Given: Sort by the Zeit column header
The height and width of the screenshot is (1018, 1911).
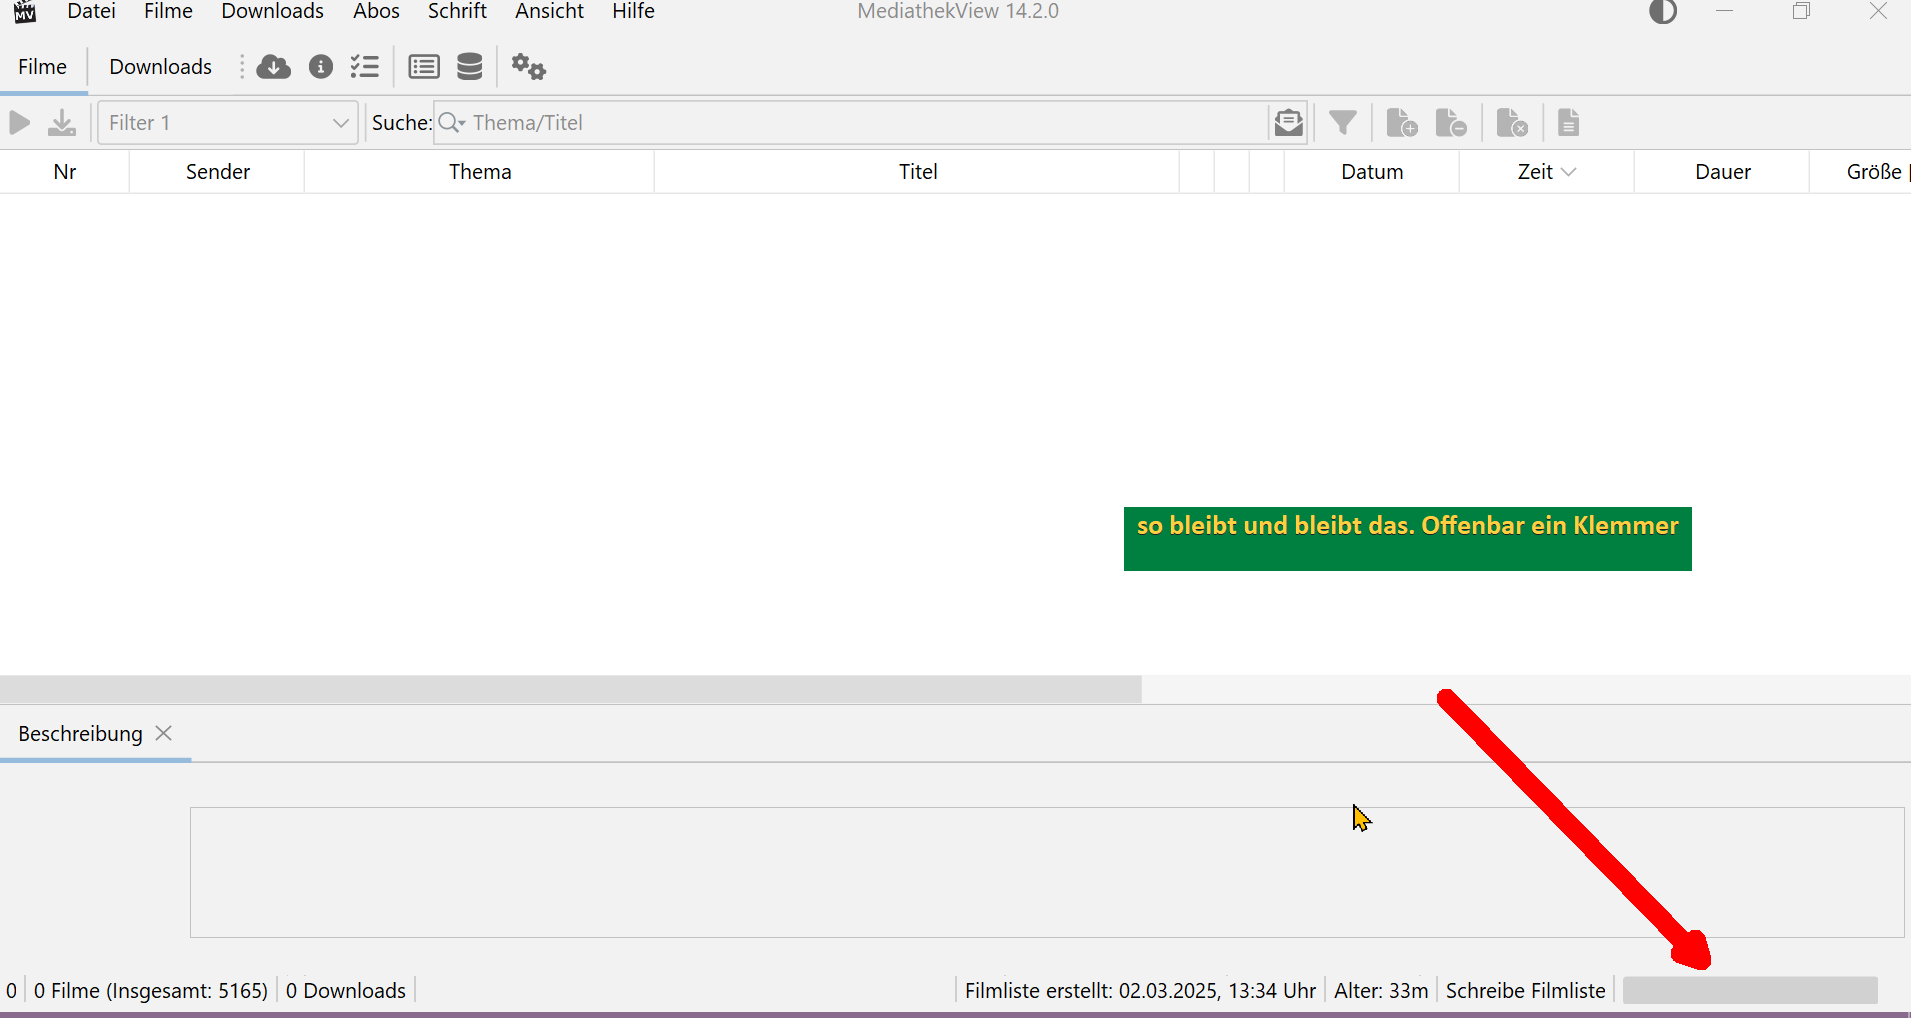Looking at the screenshot, I should (x=1546, y=172).
